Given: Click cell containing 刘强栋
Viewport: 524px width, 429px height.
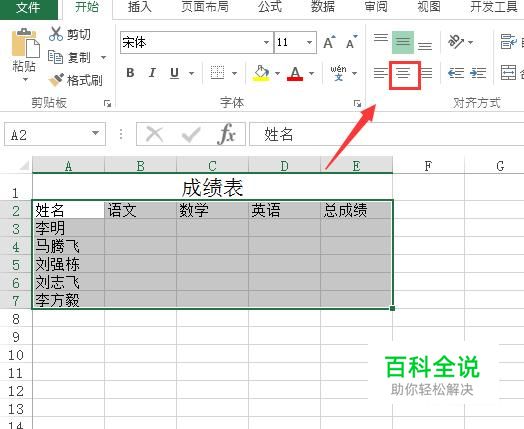Looking at the screenshot, I should pyautogui.click(x=69, y=264).
